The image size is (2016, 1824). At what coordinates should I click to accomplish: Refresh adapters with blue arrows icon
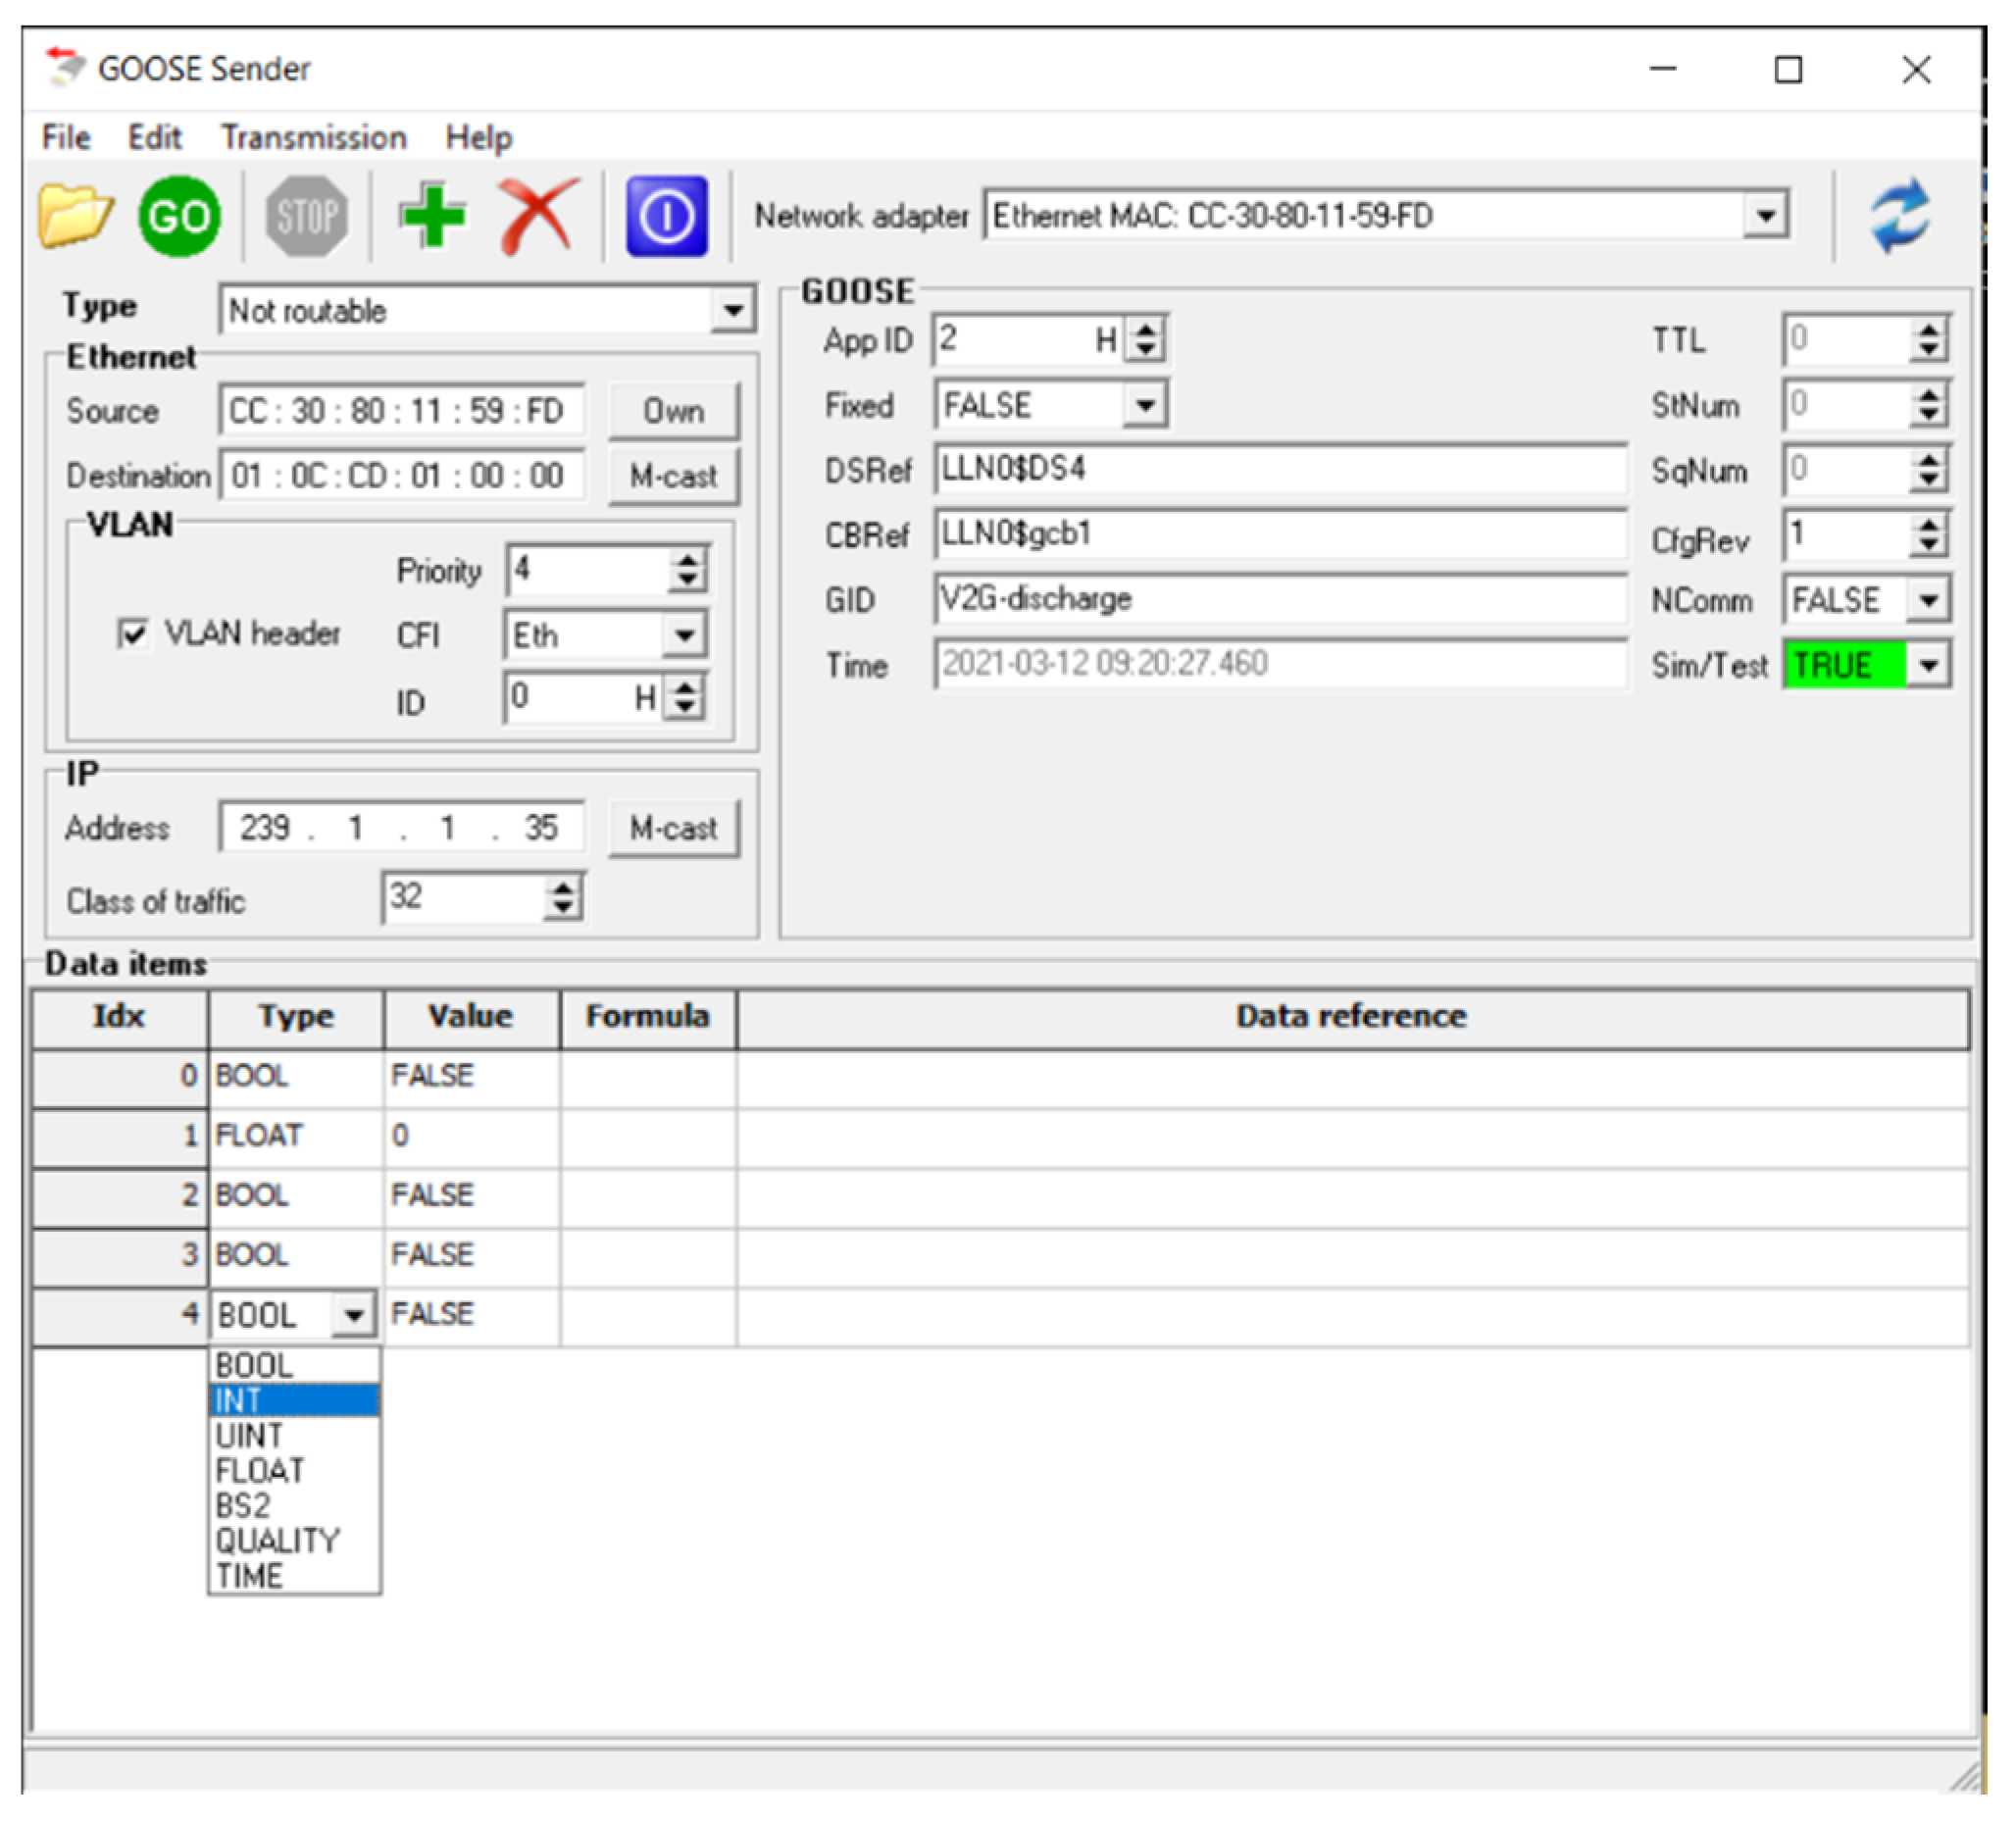1900,215
